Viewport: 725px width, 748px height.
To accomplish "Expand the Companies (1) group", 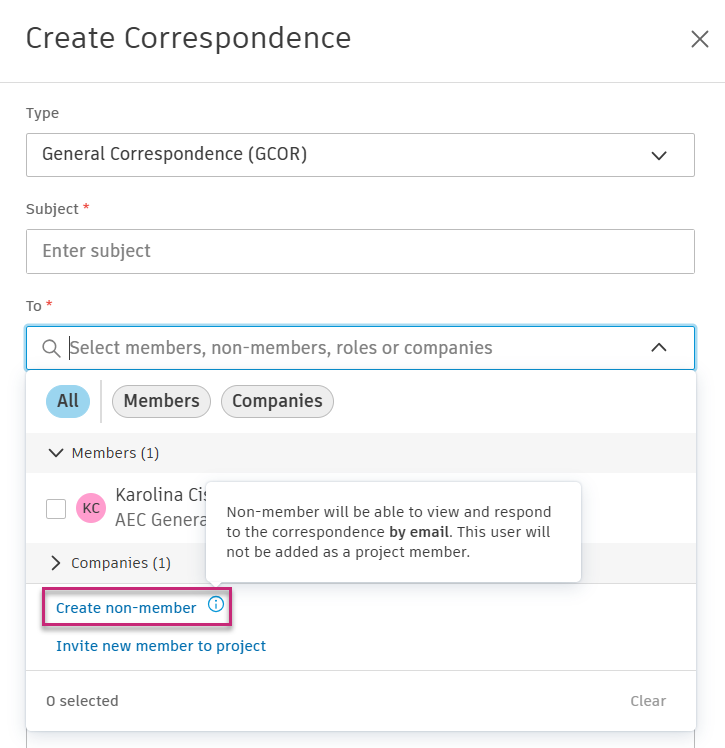I will tap(55, 563).
